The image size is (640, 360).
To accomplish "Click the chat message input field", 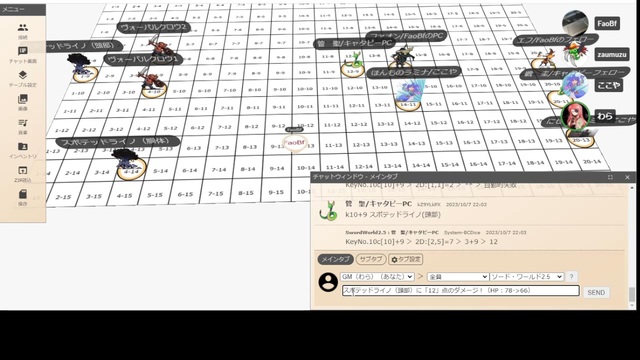I will coord(460,291).
